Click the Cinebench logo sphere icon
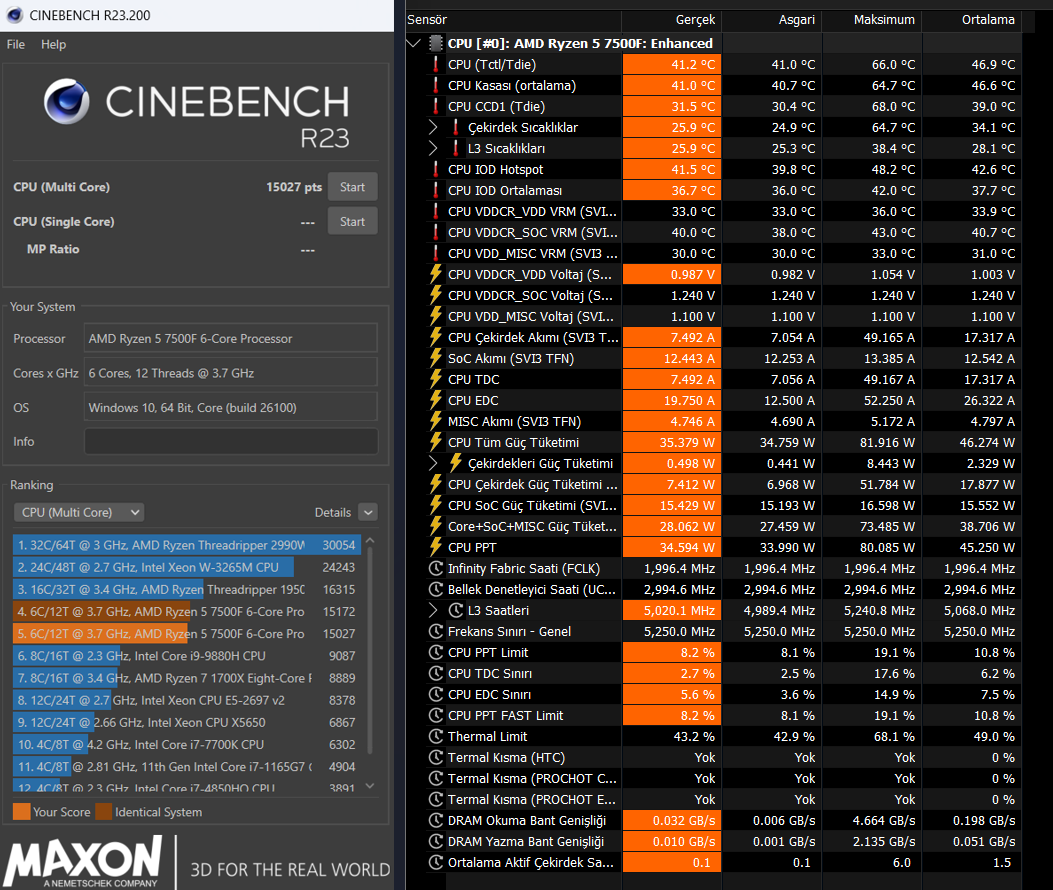The width and height of the screenshot is (1053, 890). coord(66,101)
